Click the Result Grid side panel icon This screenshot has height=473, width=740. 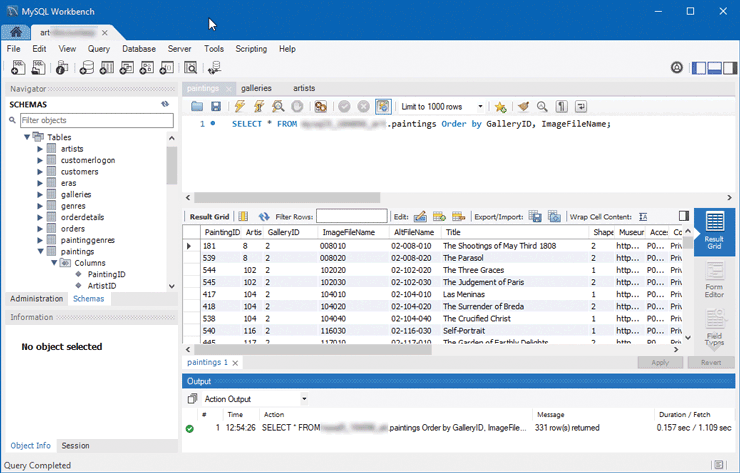click(714, 231)
